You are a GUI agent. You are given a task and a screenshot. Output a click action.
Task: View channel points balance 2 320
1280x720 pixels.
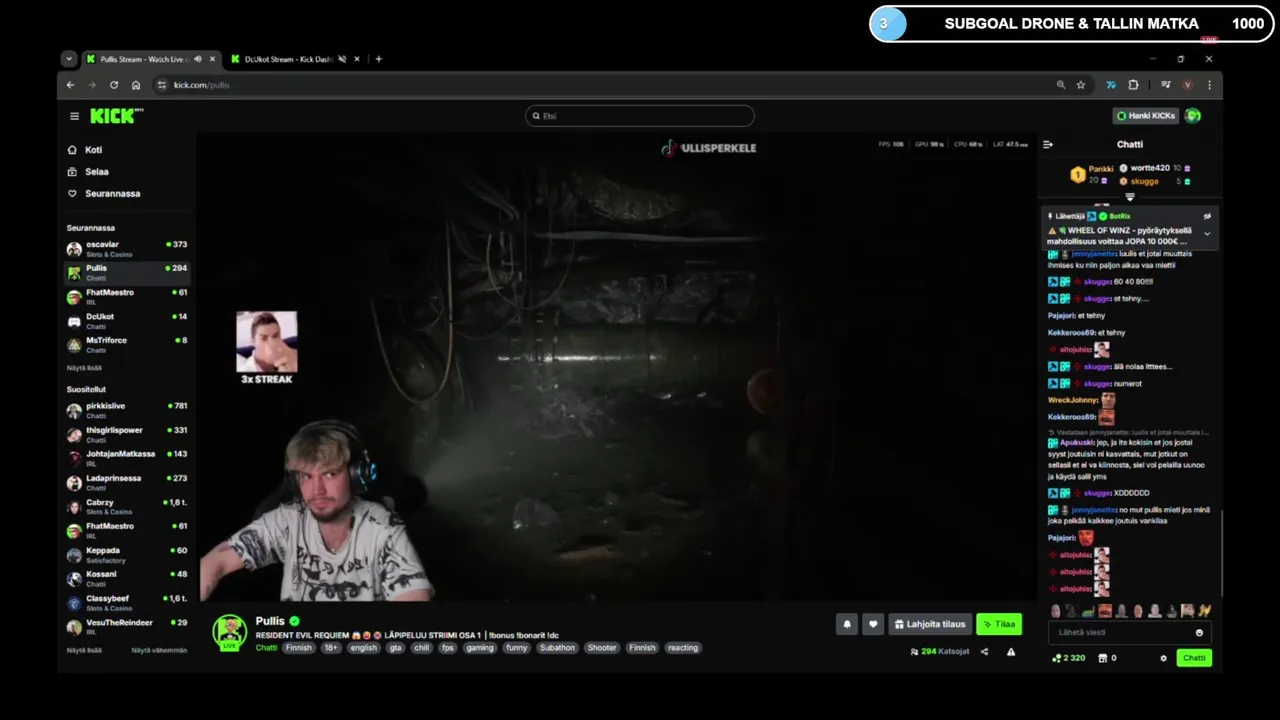(1068, 658)
